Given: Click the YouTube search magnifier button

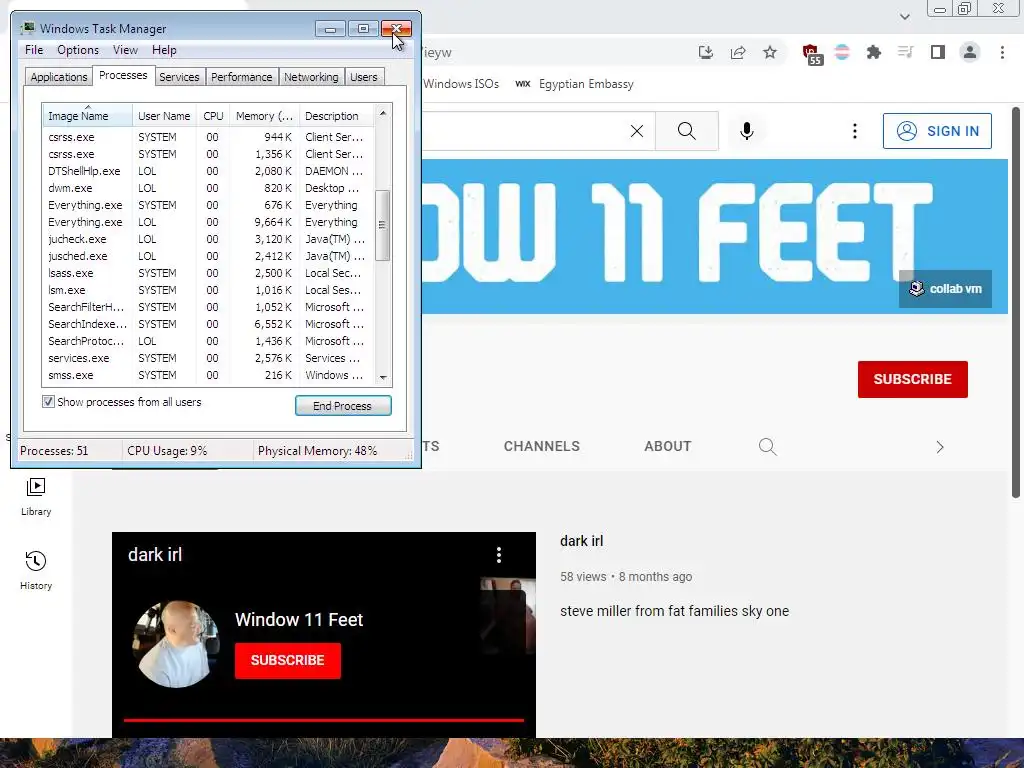Looking at the screenshot, I should coord(686,131).
